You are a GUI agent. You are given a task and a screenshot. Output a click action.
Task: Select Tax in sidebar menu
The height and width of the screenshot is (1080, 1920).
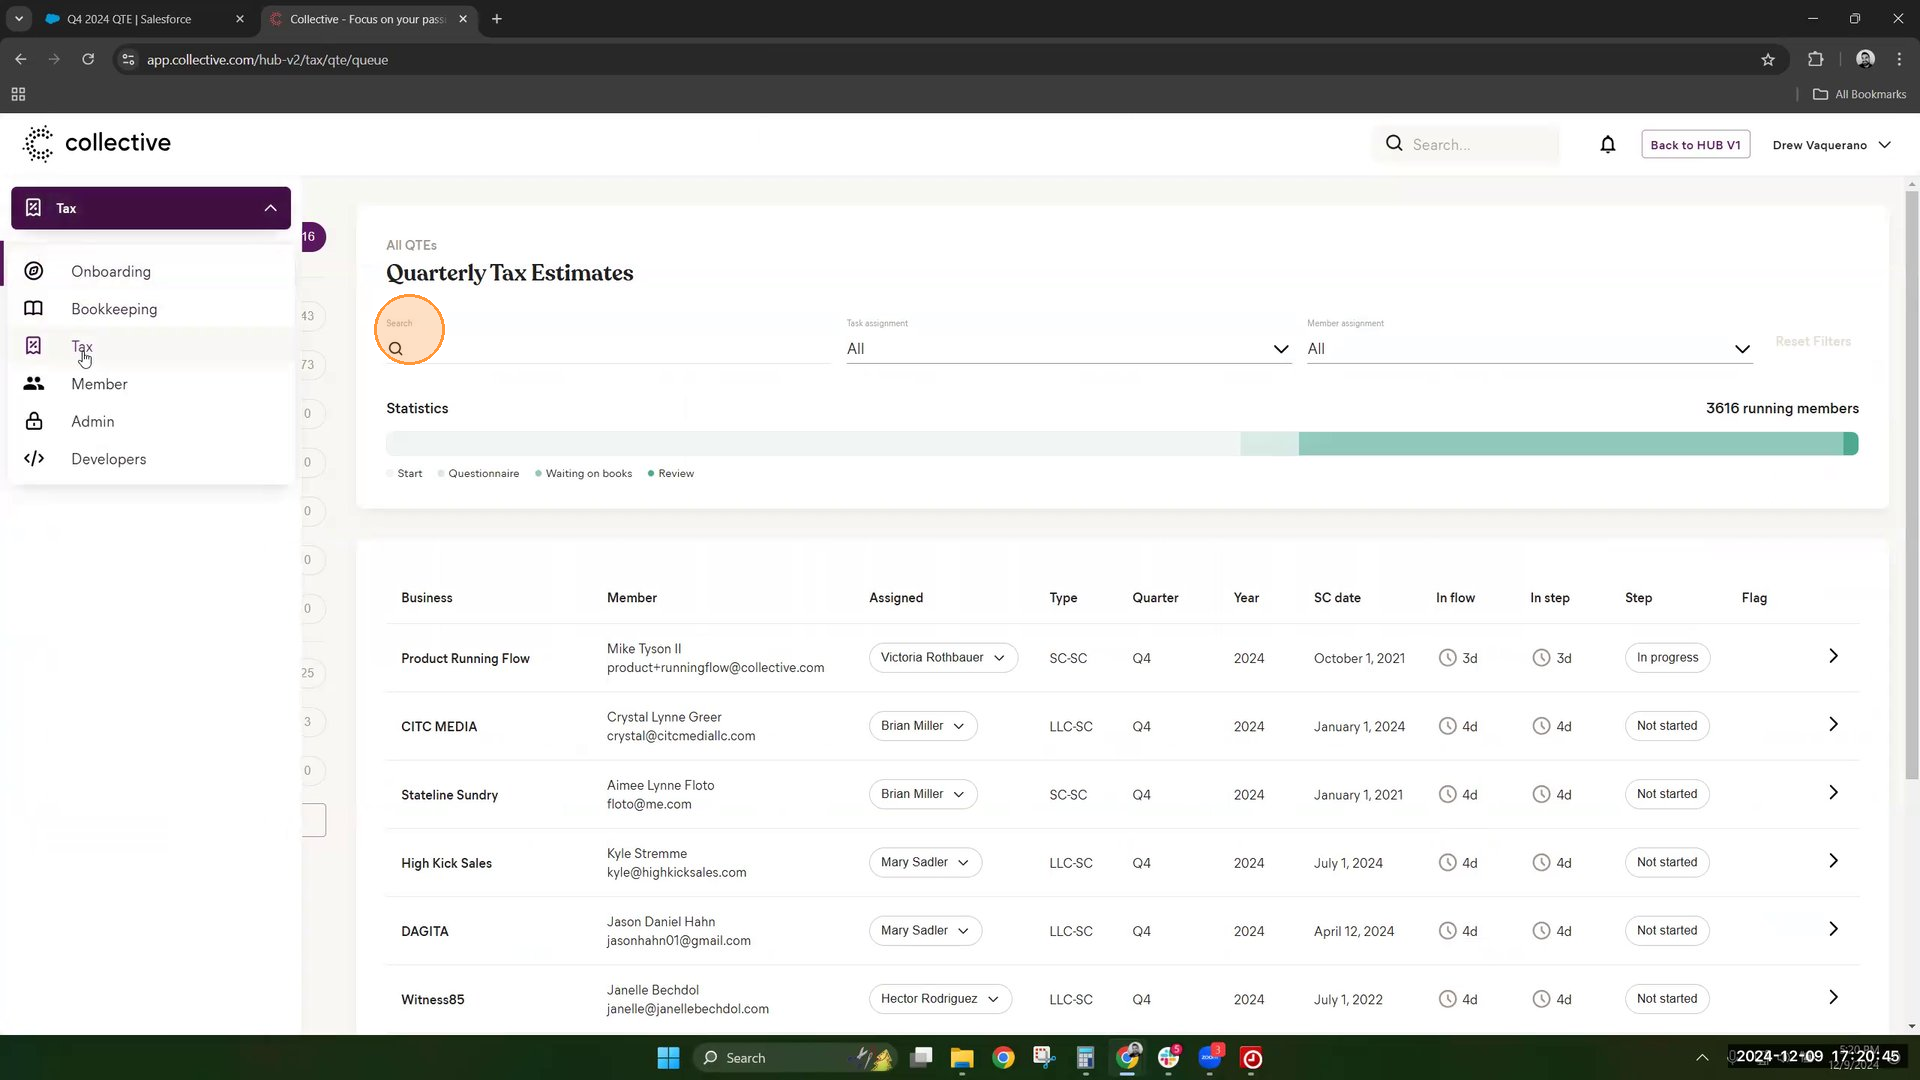(x=82, y=347)
